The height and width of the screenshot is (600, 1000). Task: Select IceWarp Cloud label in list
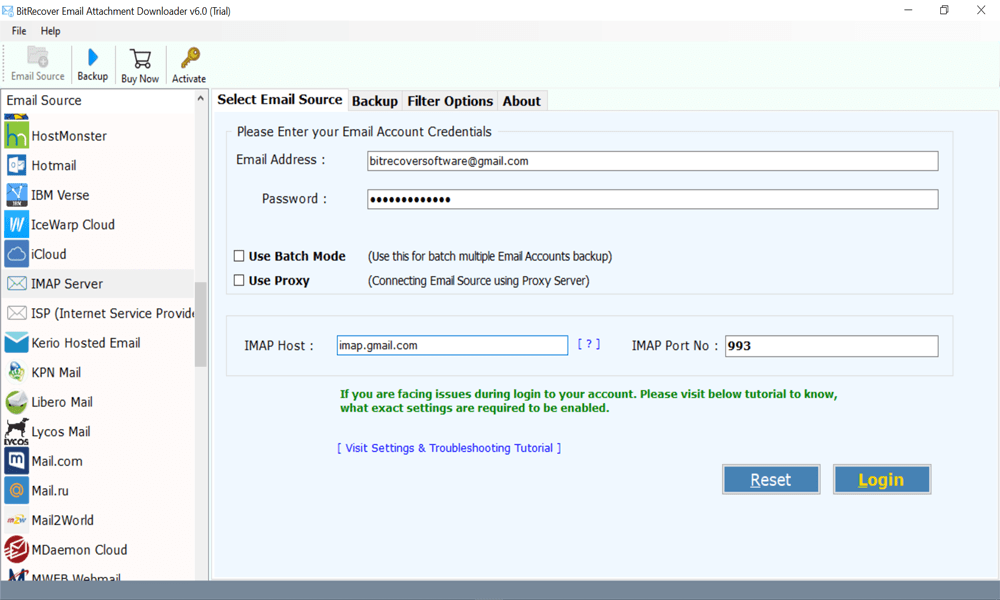pos(73,224)
